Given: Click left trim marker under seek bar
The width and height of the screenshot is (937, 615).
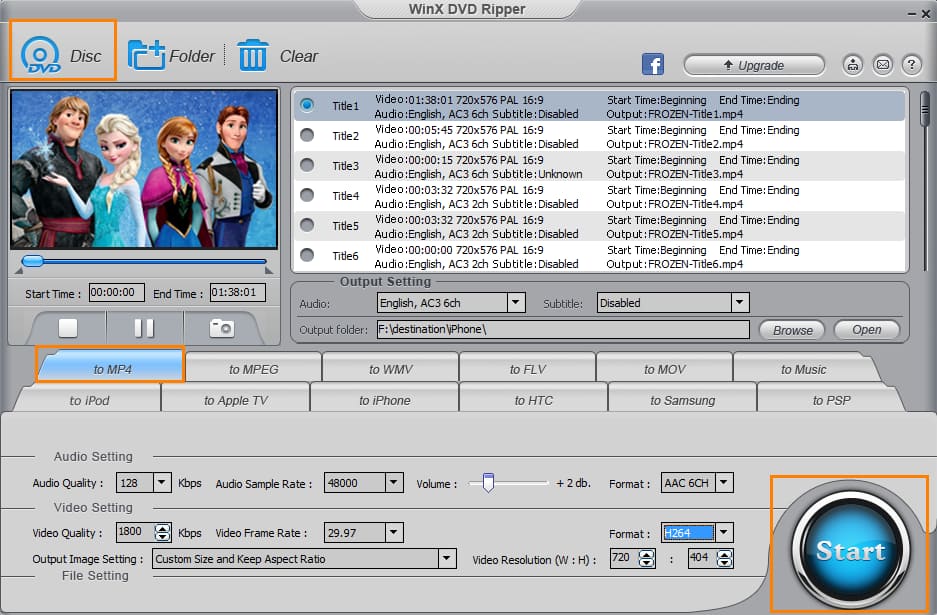Looking at the screenshot, I should point(19,271).
